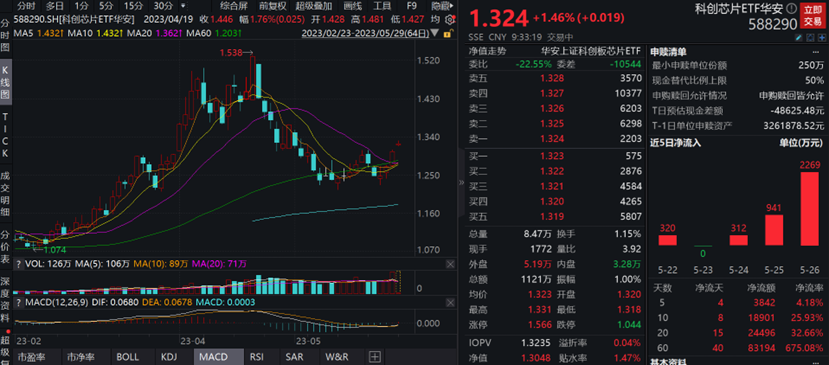Switch to 分时 period tab

pyautogui.click(x=26, y=6)
